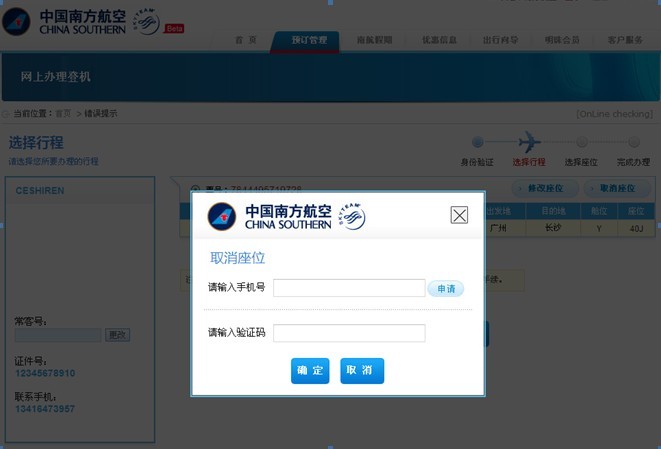Click the 选择行程 page heading
This screenshot has width=661, height=449.
pyautogui.click(x=36, y=142)
